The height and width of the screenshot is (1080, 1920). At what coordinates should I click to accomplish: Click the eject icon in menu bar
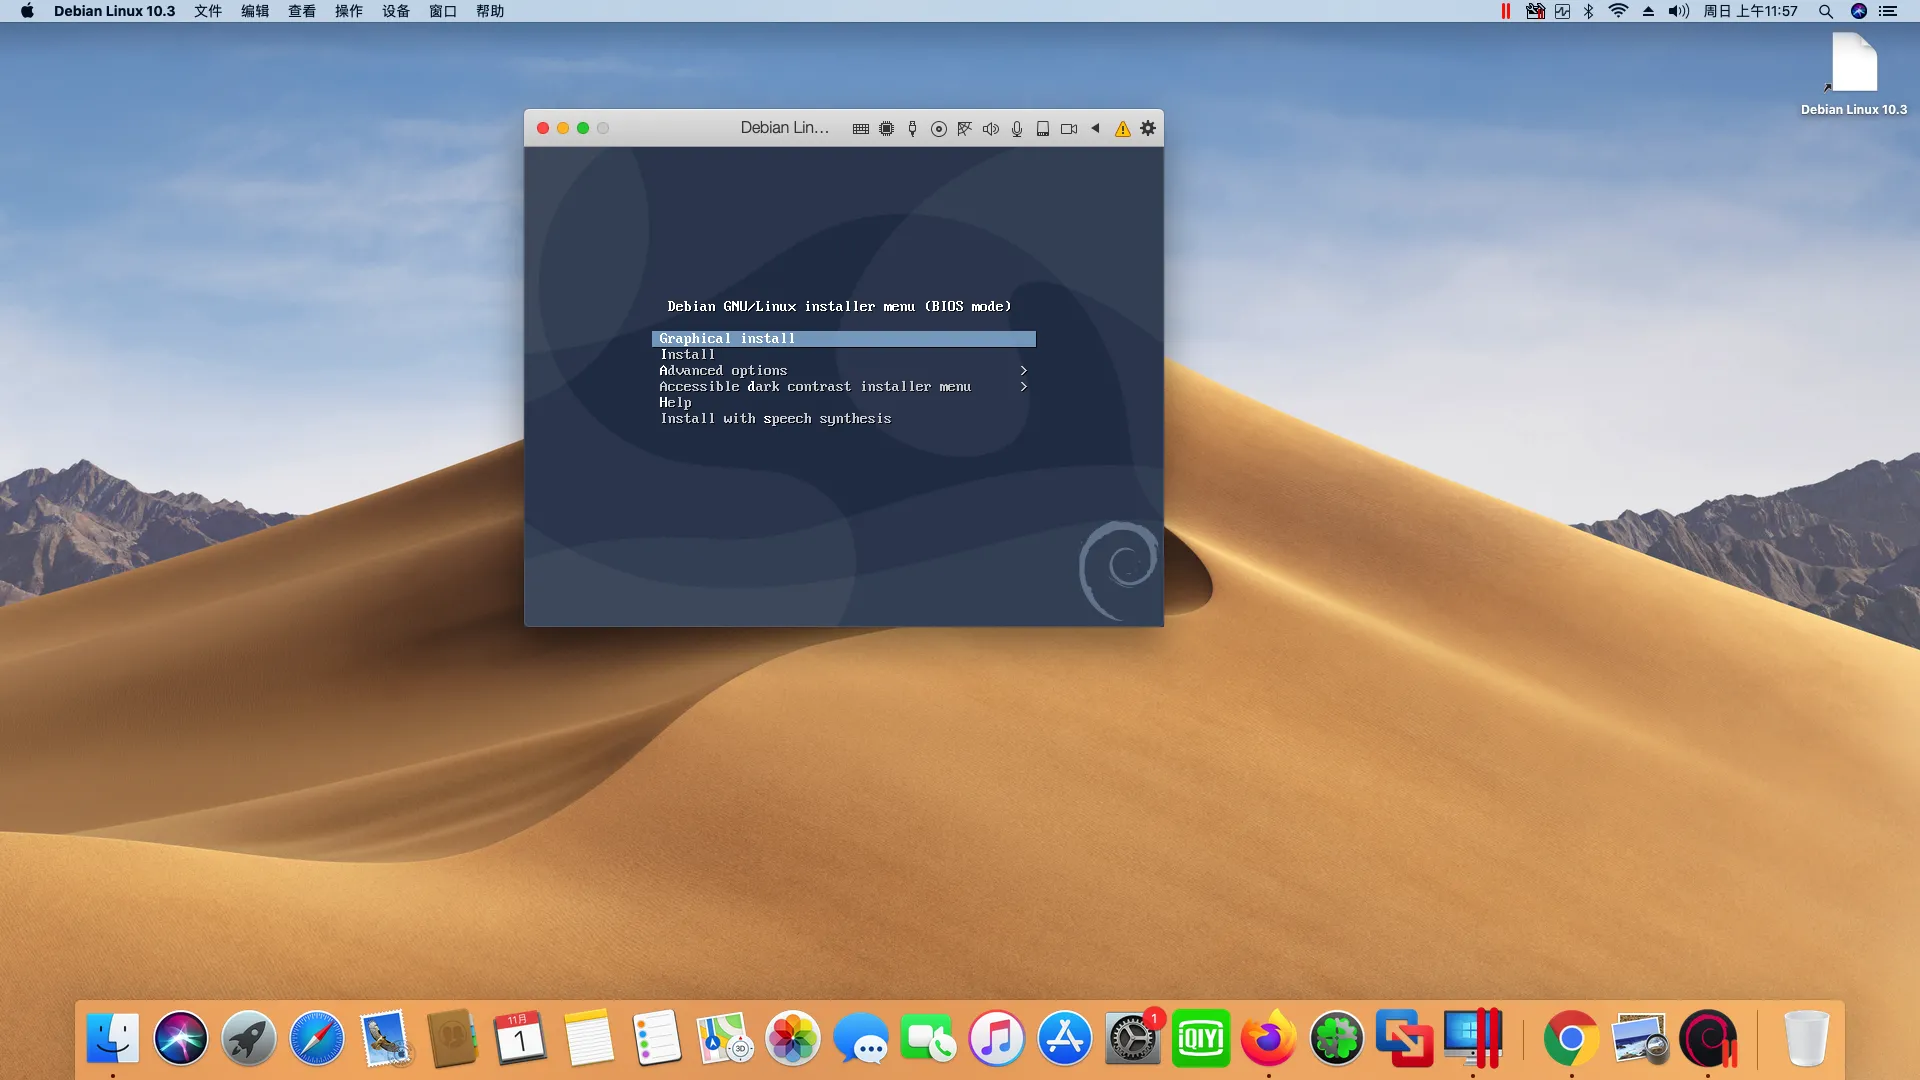[x=1648, y=11]
